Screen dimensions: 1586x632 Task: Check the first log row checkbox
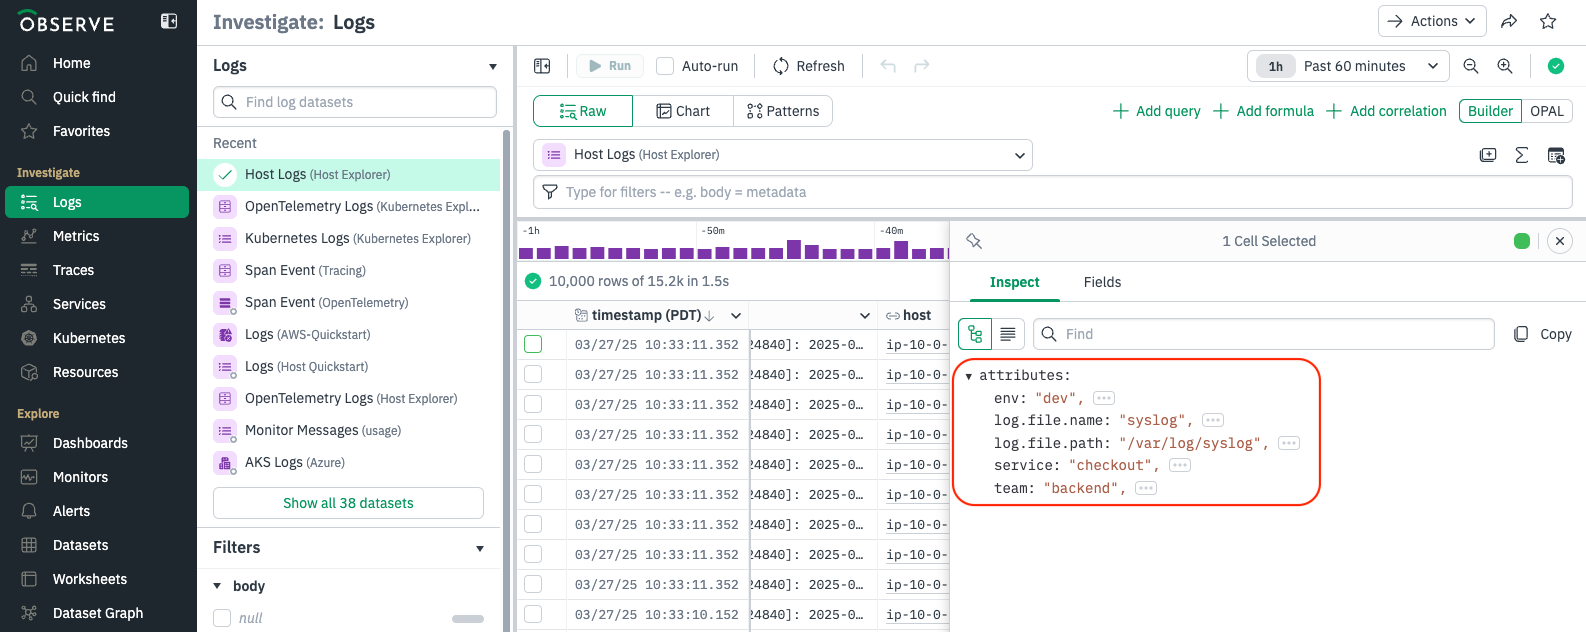pyautogui.click(x=533, y=344)
